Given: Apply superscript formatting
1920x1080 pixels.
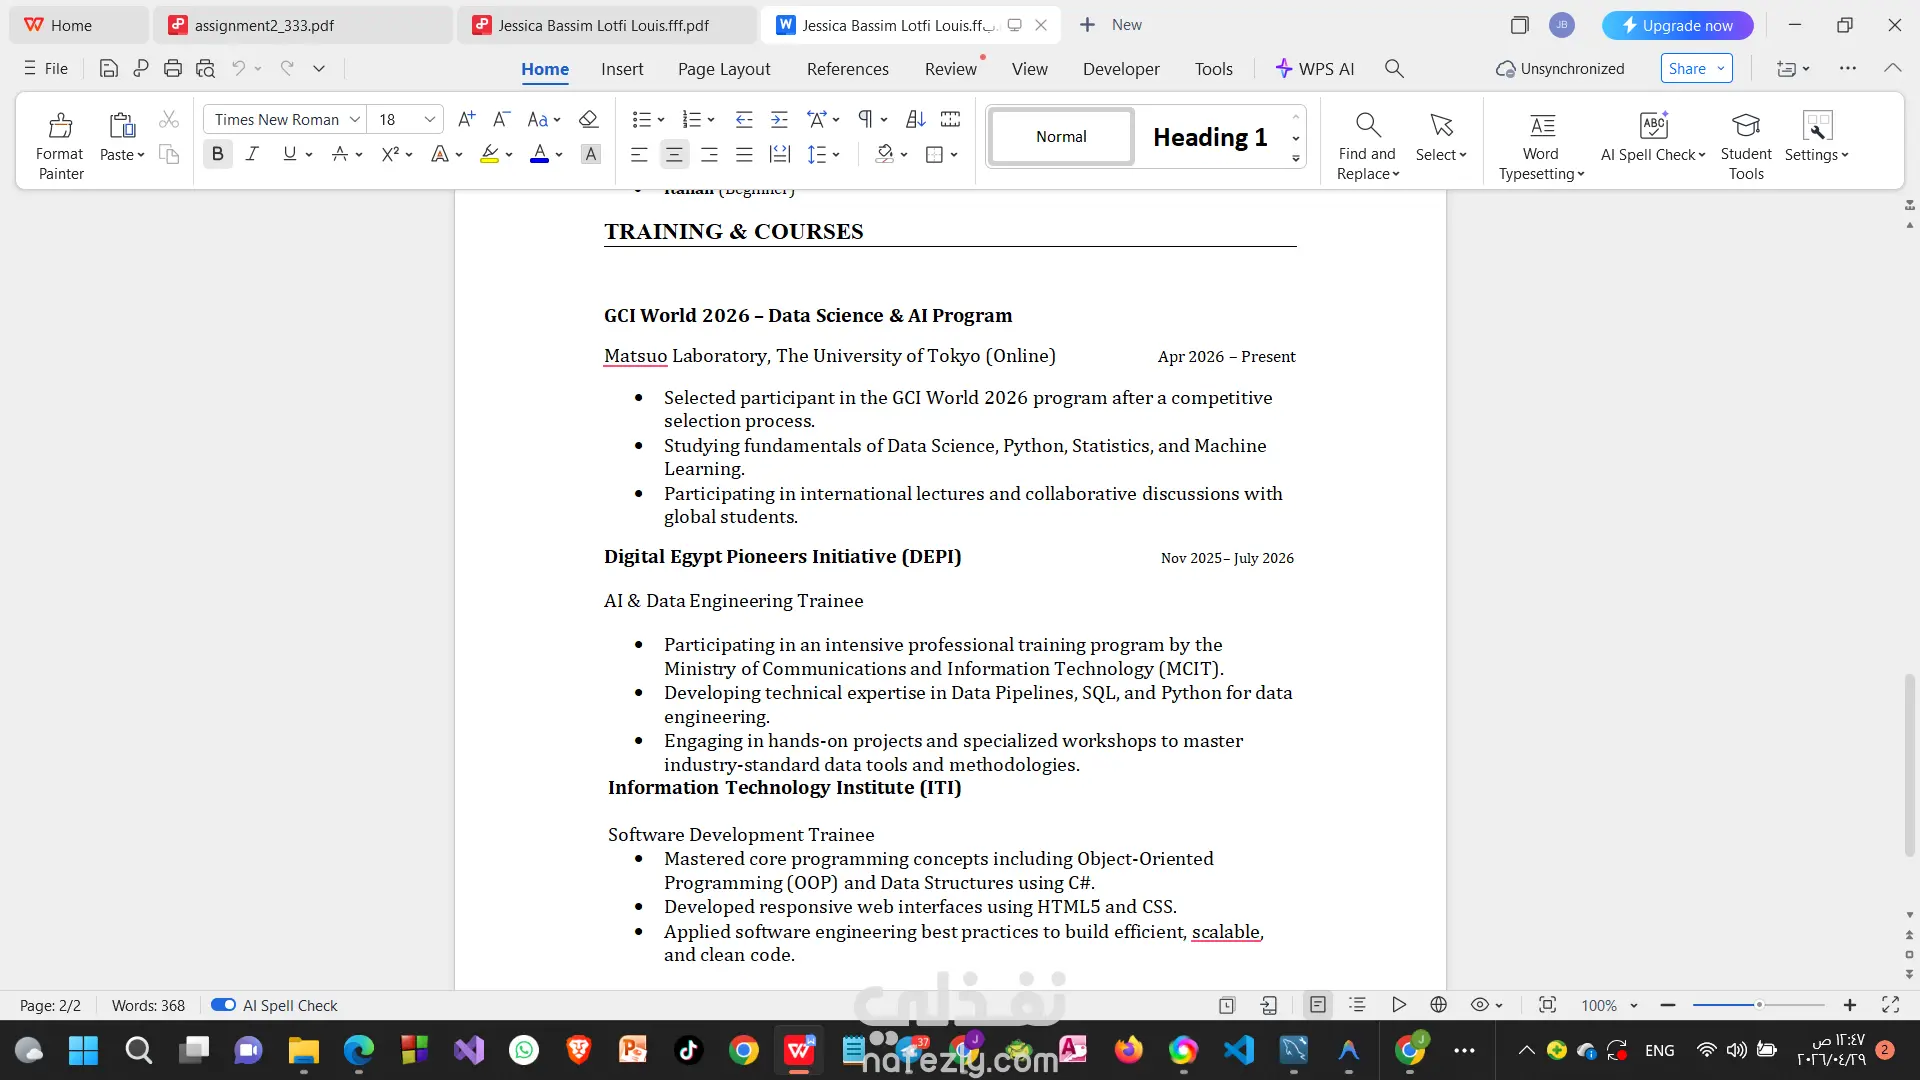Looking at the screenshot, I should 390,154.
